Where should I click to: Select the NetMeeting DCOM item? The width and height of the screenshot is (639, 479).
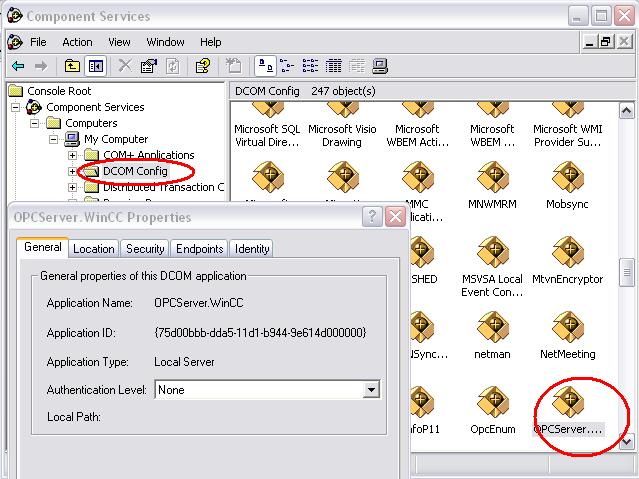pos(568,336)
